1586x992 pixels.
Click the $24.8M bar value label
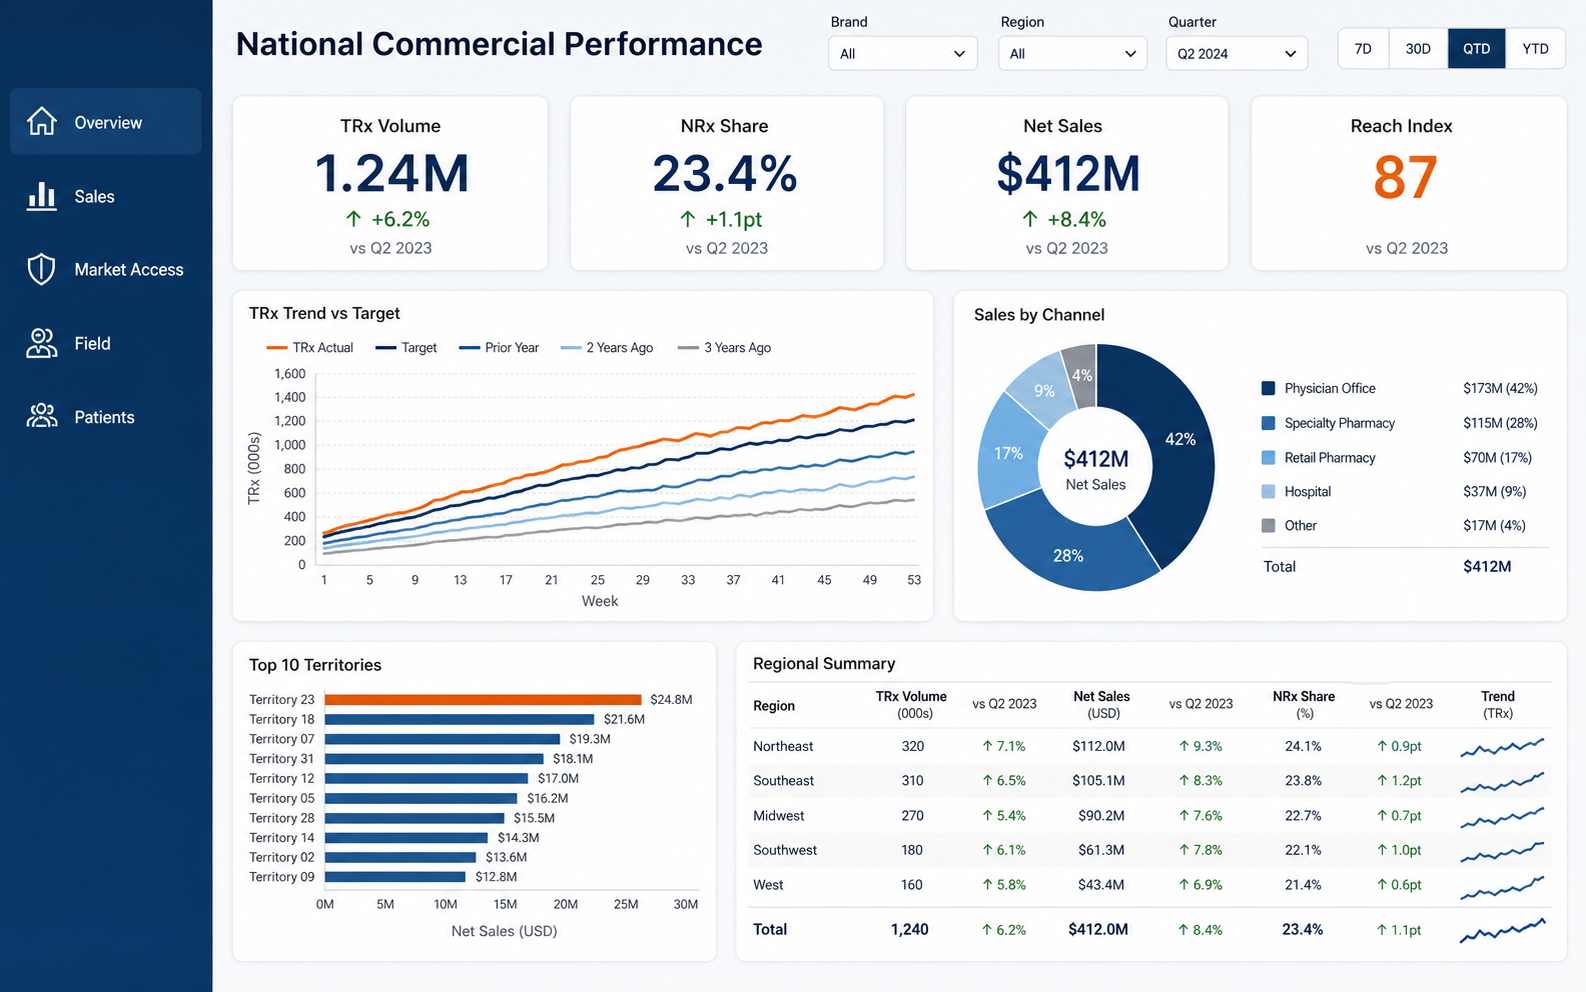671,699
